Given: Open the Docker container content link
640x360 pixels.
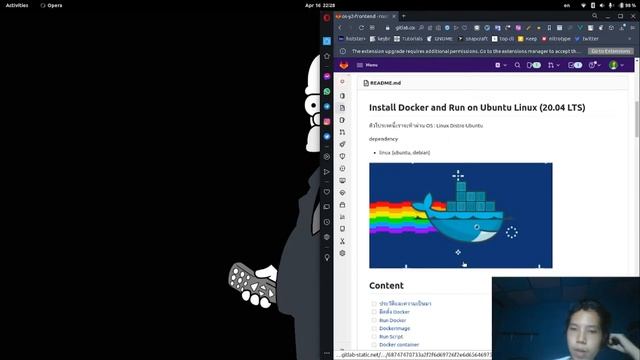Looking at the screenshot, I should (x=399, y=345).
